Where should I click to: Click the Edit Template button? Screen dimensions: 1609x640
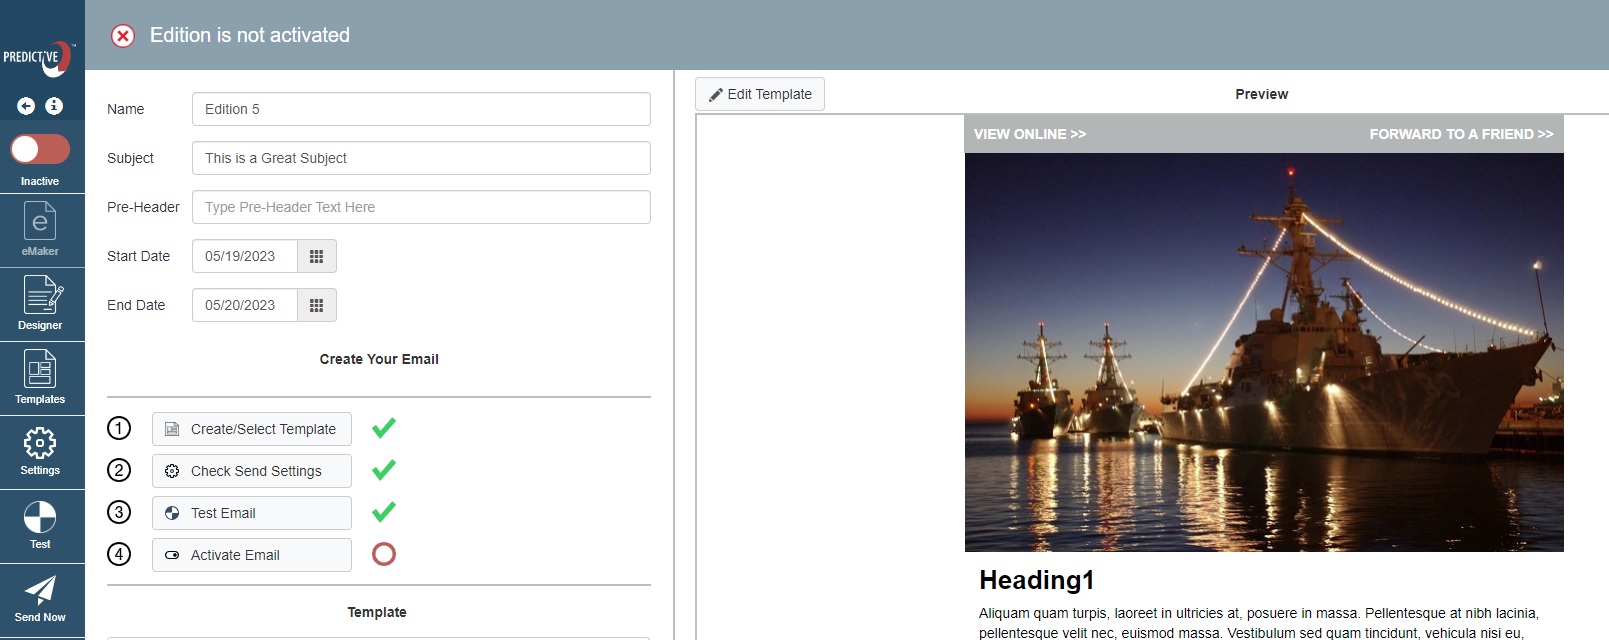760,94
